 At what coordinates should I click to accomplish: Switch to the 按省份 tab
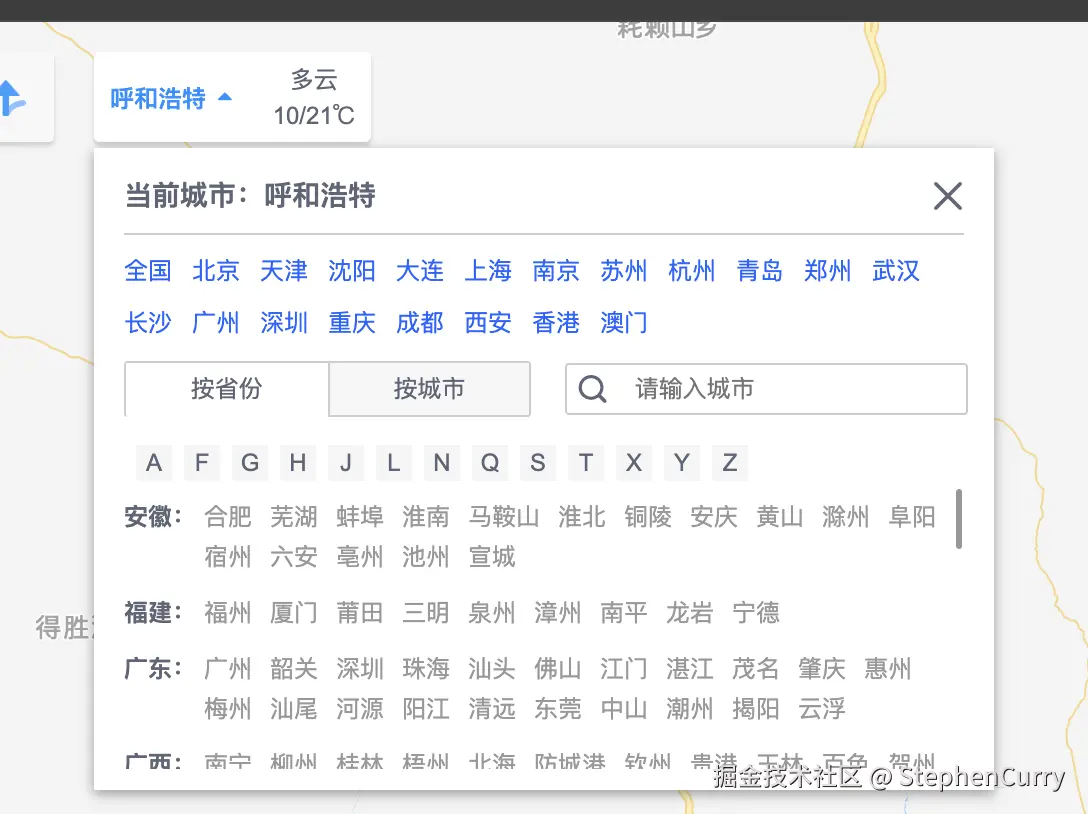225,389
